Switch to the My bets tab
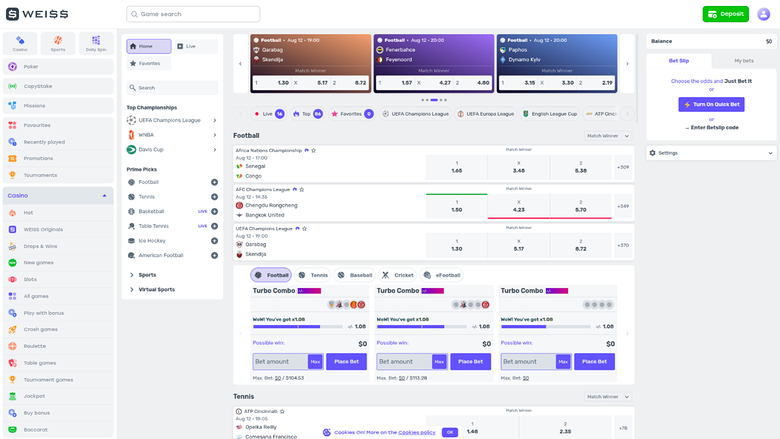 [743, 61]
